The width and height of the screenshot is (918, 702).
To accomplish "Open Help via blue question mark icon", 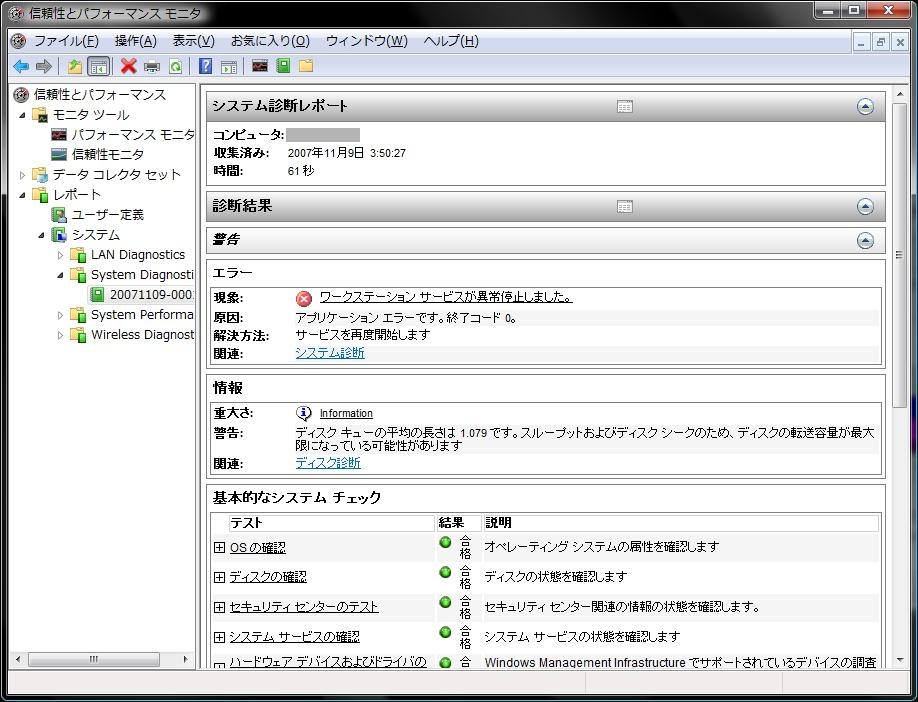I will tap(205, 66).
